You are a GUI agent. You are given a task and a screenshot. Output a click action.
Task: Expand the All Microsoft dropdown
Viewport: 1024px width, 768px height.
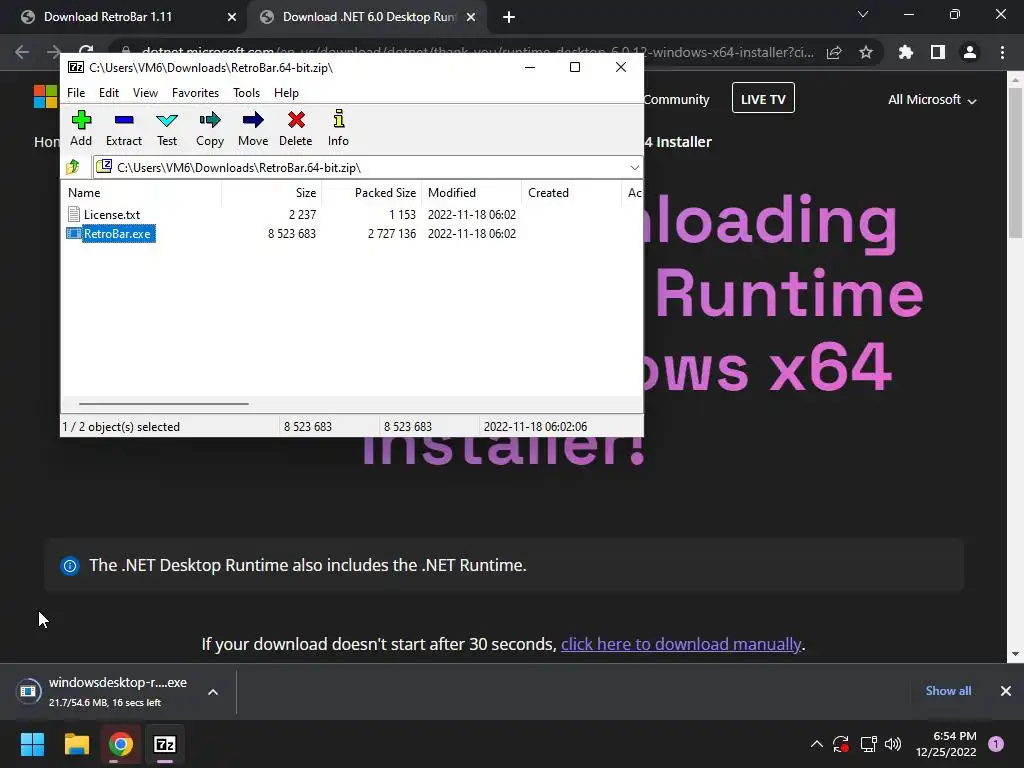click(932, 99)
